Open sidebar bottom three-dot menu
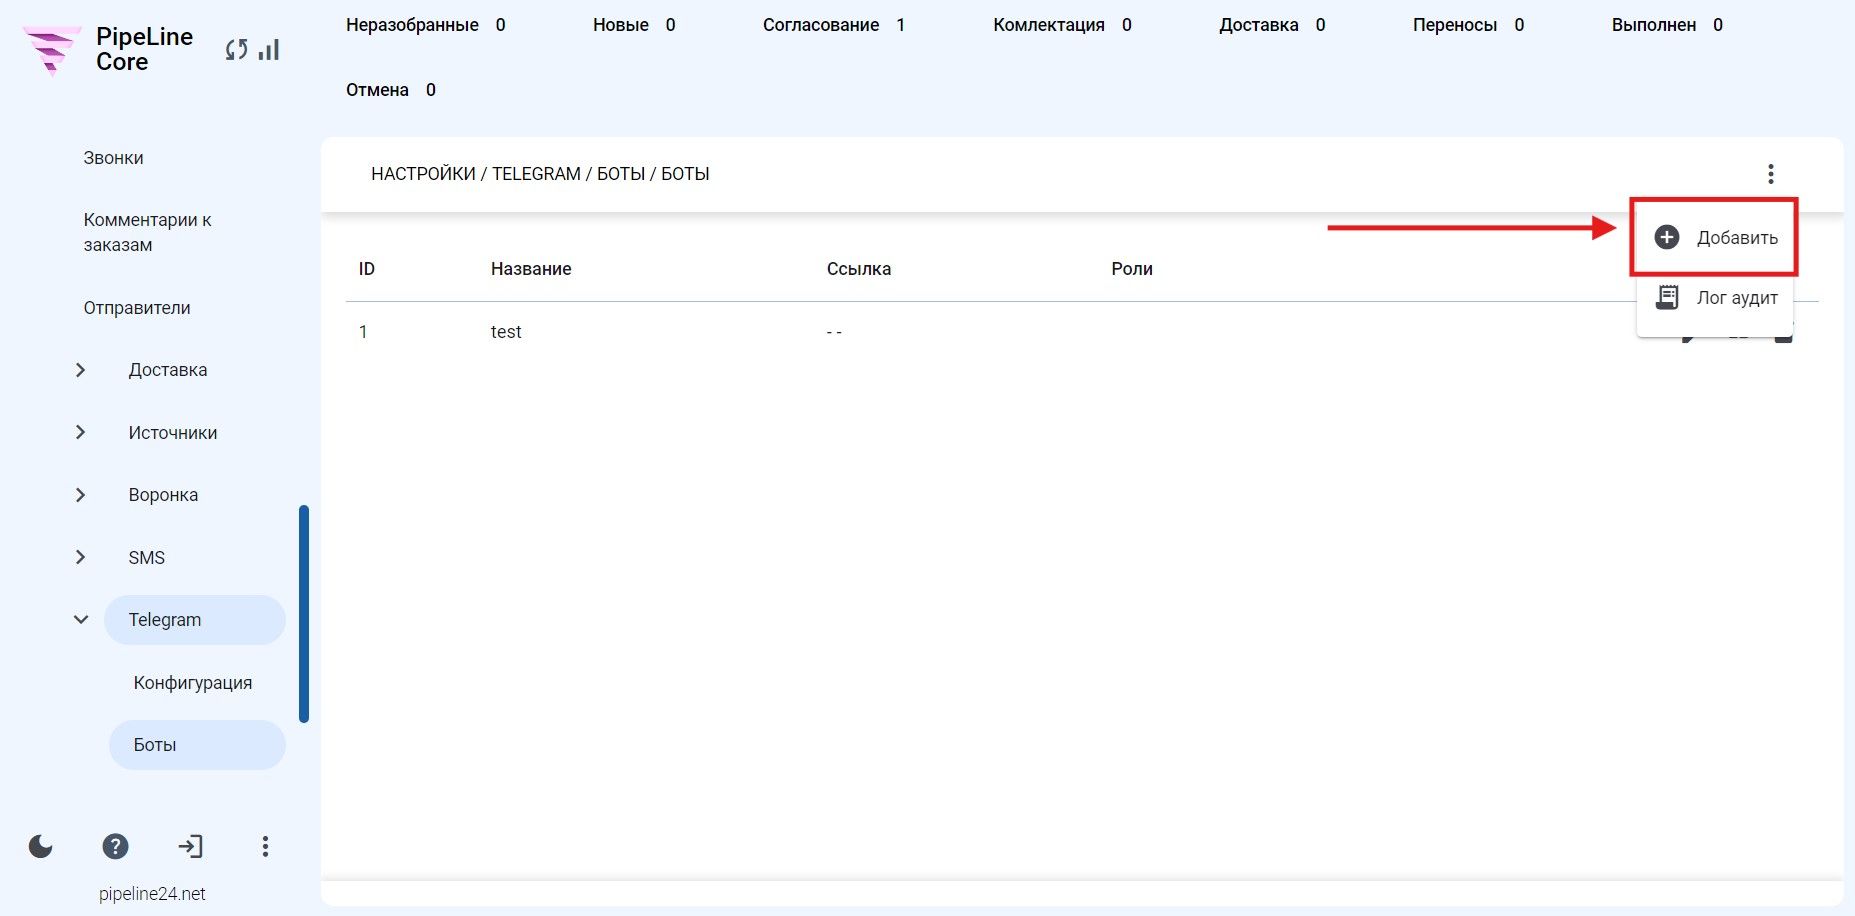 [265, 847]
